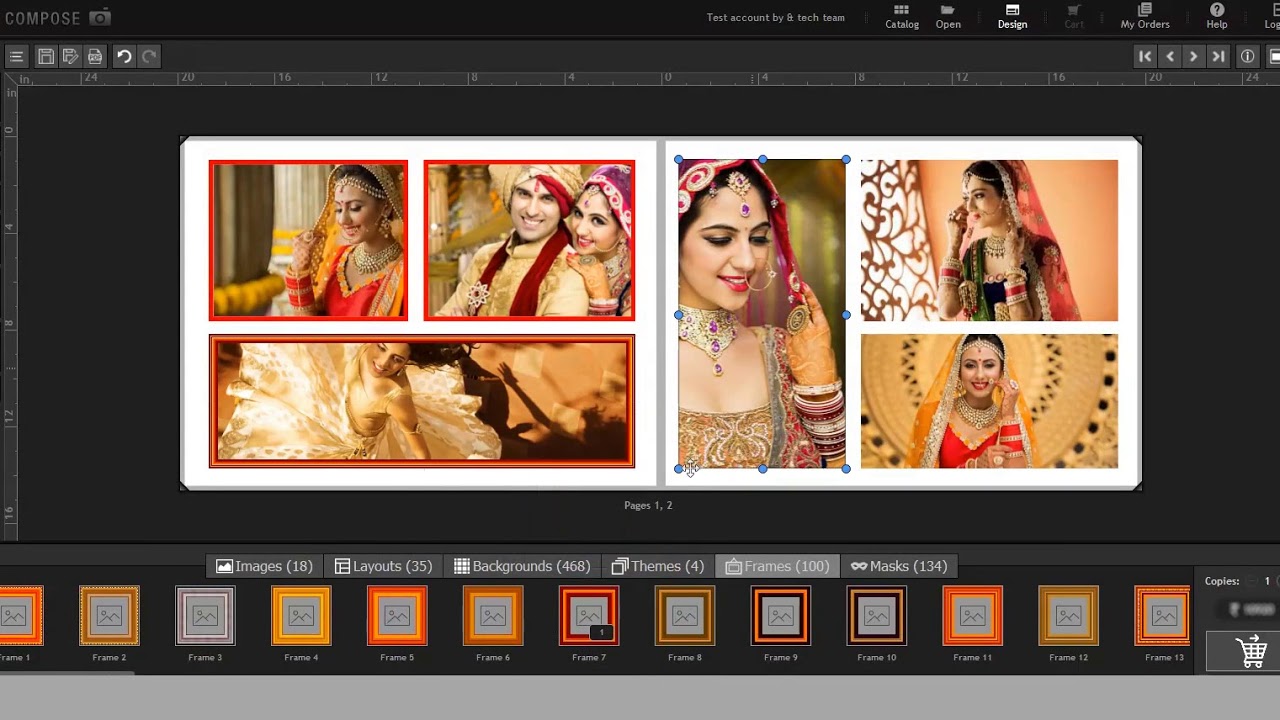Viewport: 1280px width, 720px height.
Task: Open the Cart section
Action: pos(1074,17)
